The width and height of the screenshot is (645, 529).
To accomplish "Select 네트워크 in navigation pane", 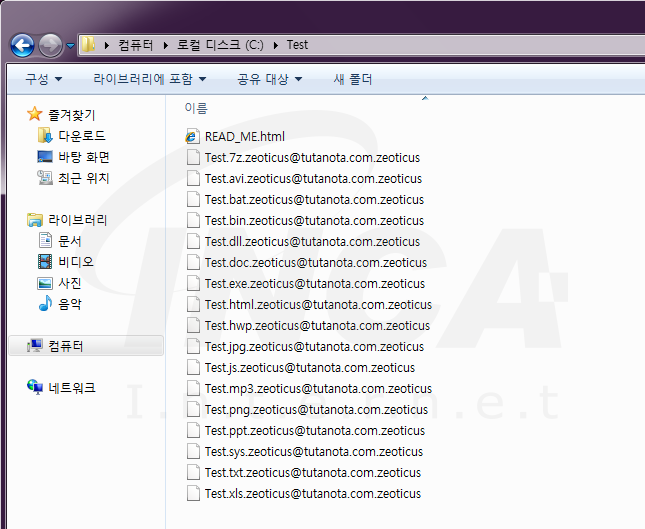I will 72,387.
